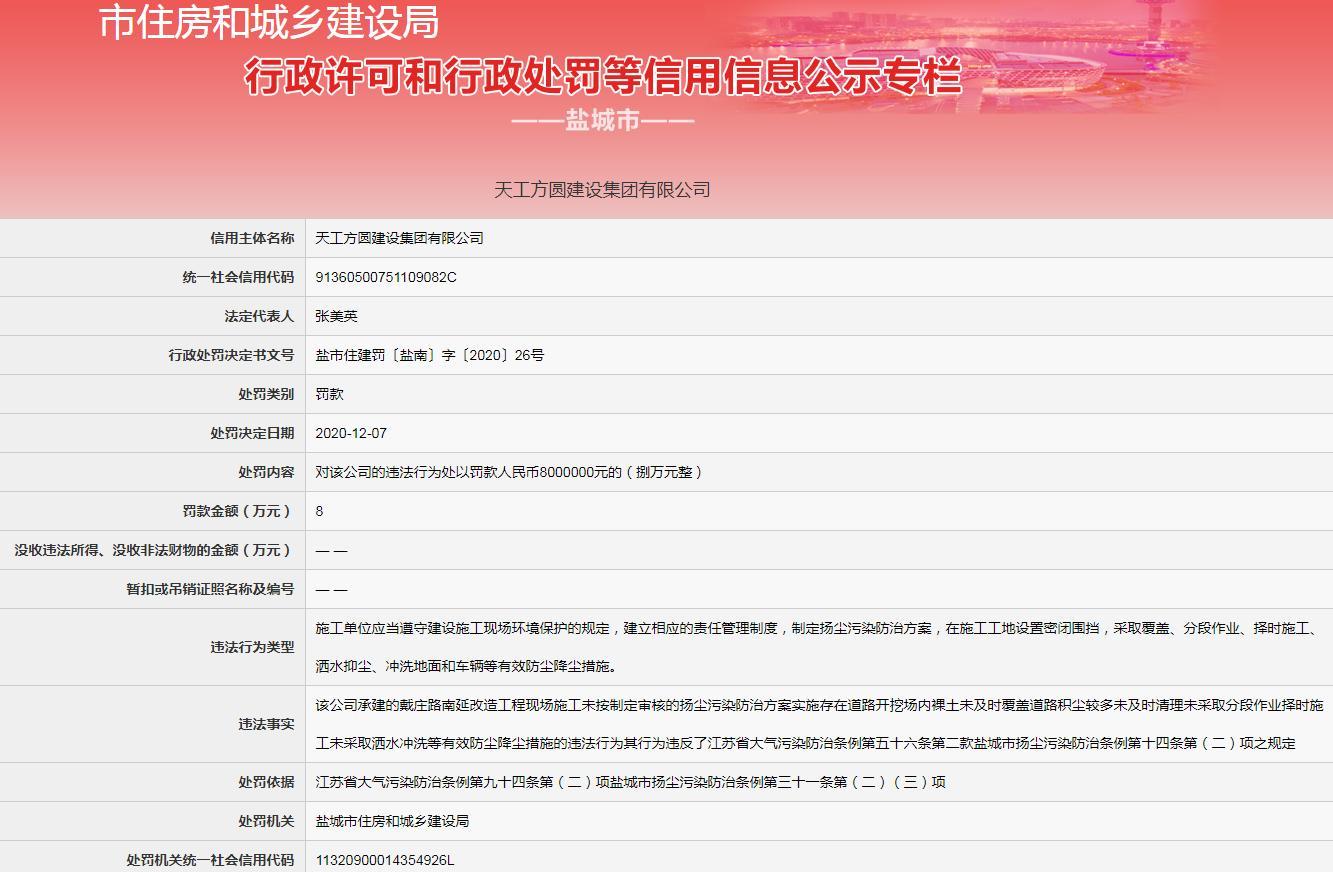Viewport: 1333px width, 872px height.
Task: Click the label 处罚依据
Action: tap(266, 782)
